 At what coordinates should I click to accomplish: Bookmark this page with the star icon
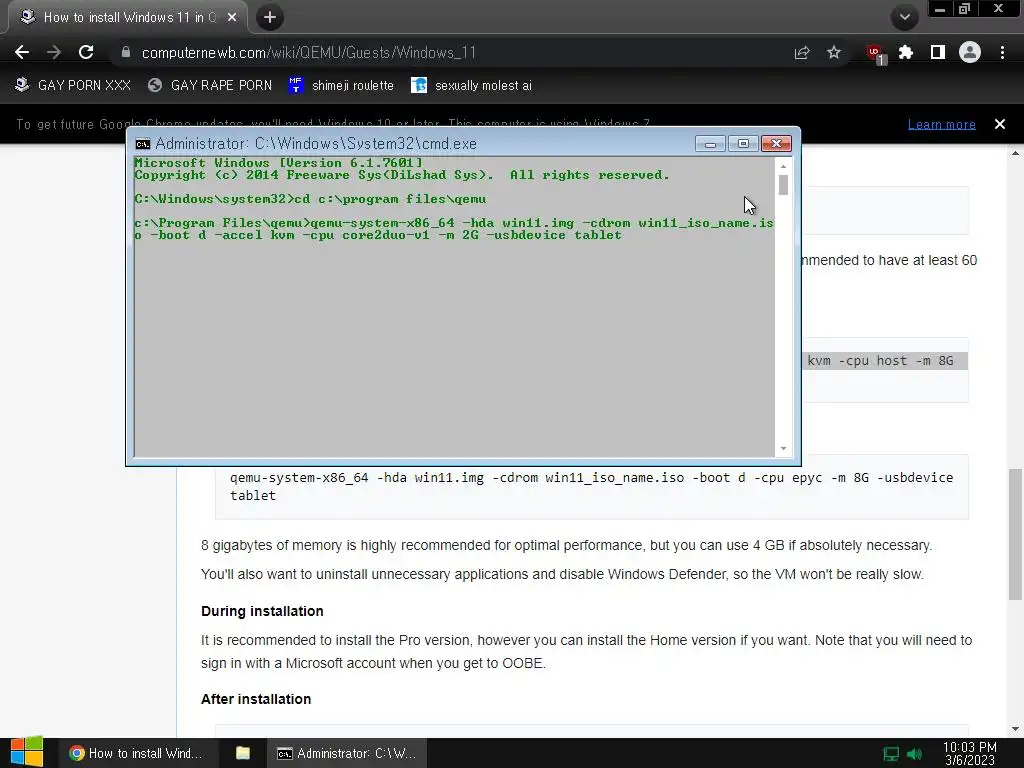point(834,52)
